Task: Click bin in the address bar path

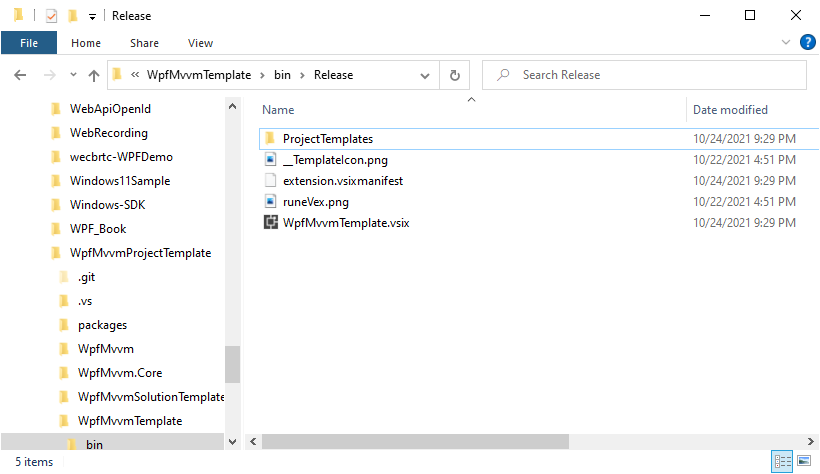Action: [282, 75]
